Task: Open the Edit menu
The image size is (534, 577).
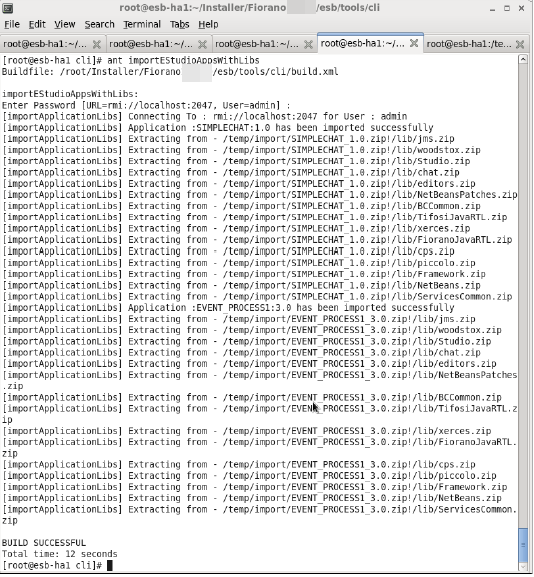Action: pos(37,24)
